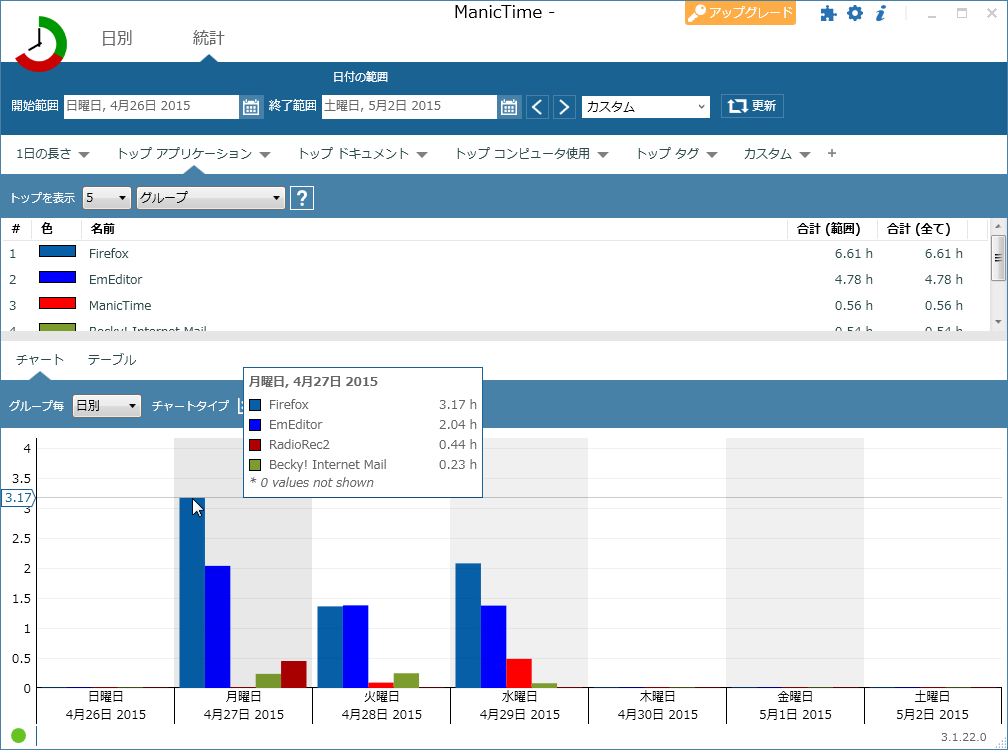Click the list scrollbar down arrow
Screen dimensions: 1008x750
pyautogui.click(x=998, y=322)
